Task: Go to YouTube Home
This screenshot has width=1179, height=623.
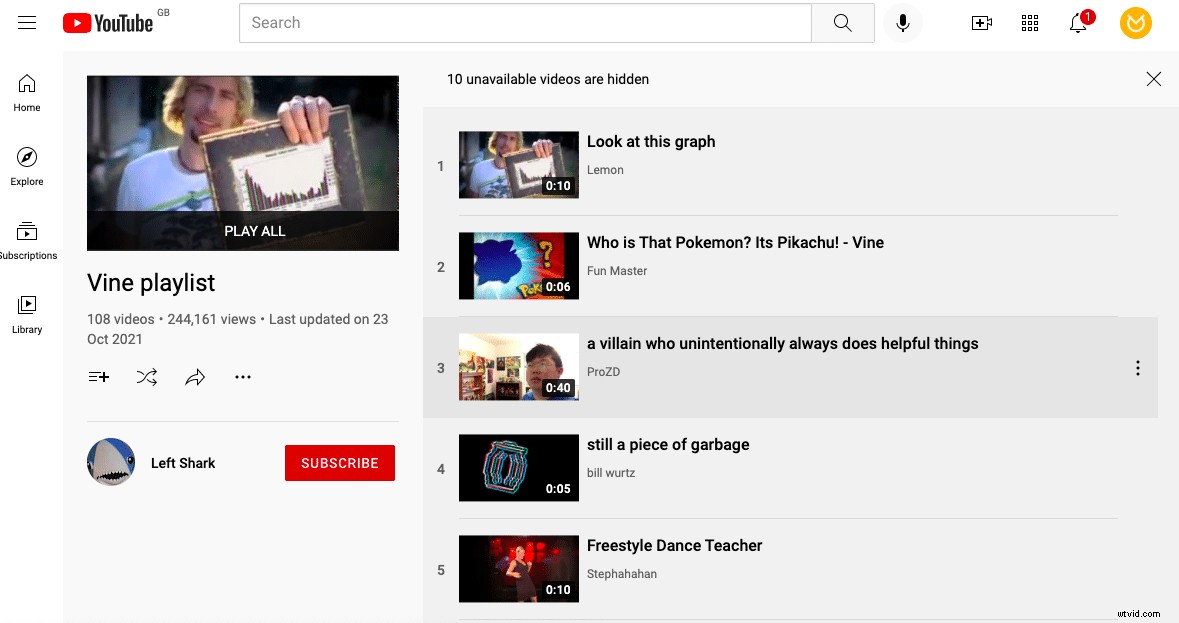Action: point(26,92)
